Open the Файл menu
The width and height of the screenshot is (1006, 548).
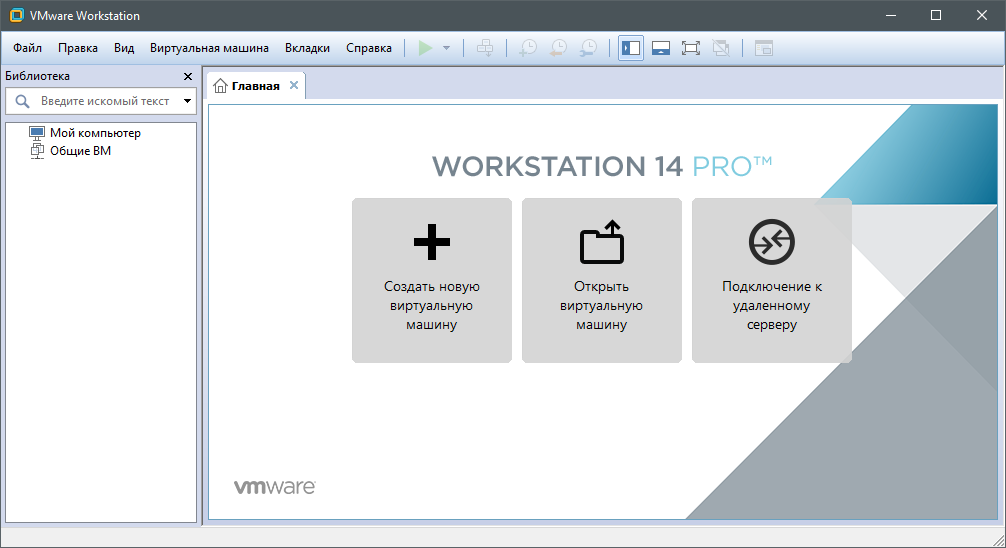click(28, 48)
